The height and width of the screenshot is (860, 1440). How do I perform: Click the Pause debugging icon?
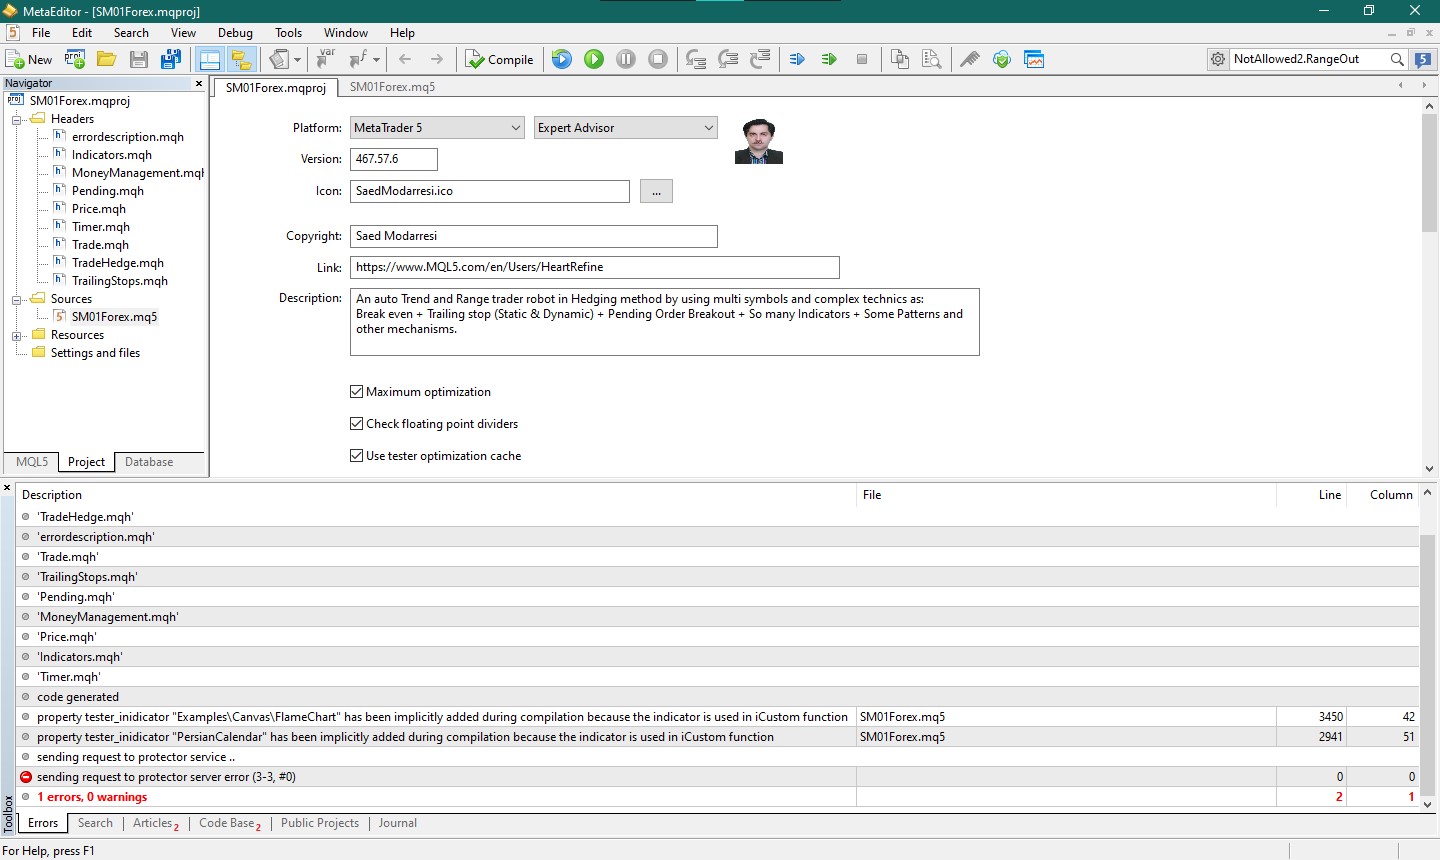click(x=626, y=59)
